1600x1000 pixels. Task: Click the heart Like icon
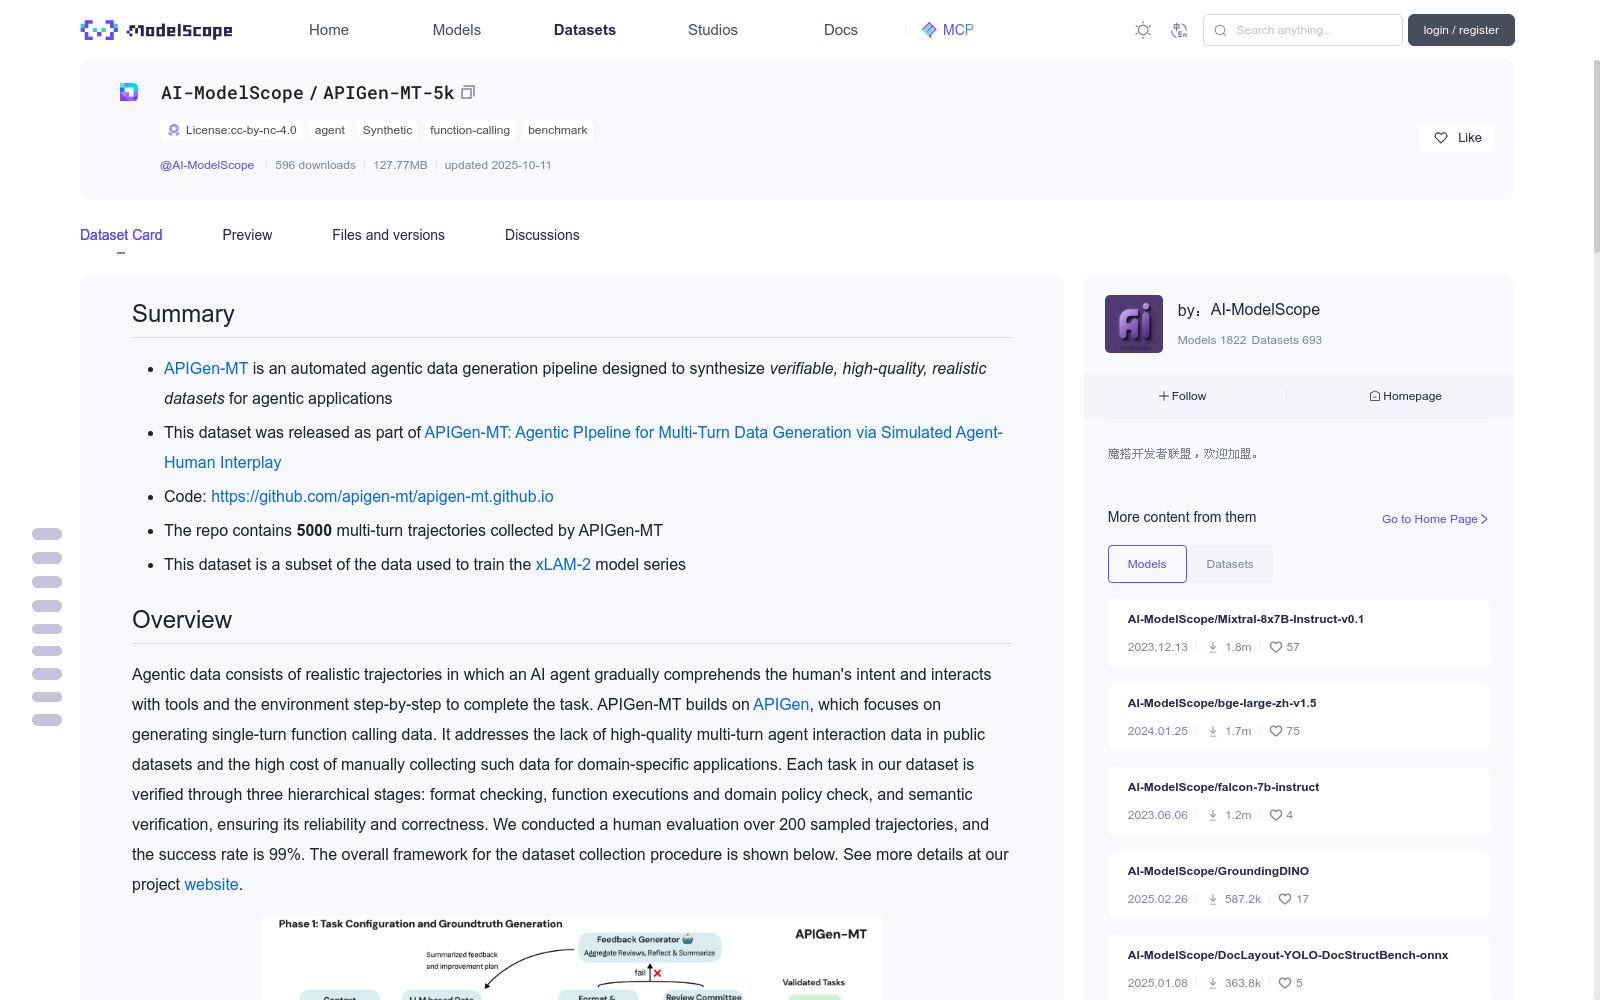[1441, 138]
